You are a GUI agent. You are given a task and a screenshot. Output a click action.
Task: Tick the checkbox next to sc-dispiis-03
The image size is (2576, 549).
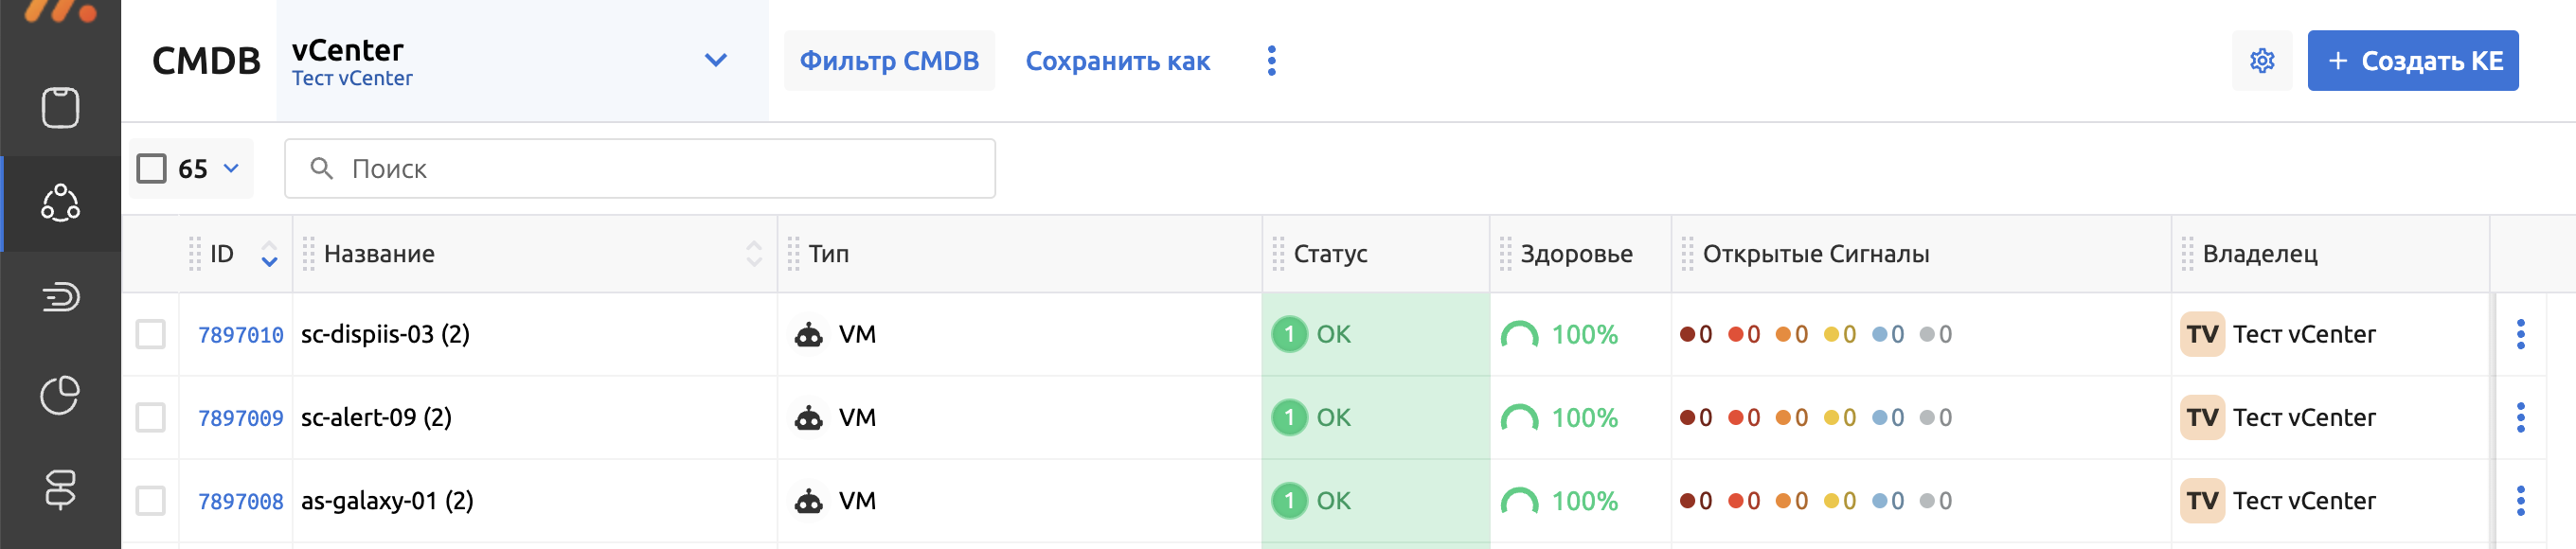click(151, 335)
